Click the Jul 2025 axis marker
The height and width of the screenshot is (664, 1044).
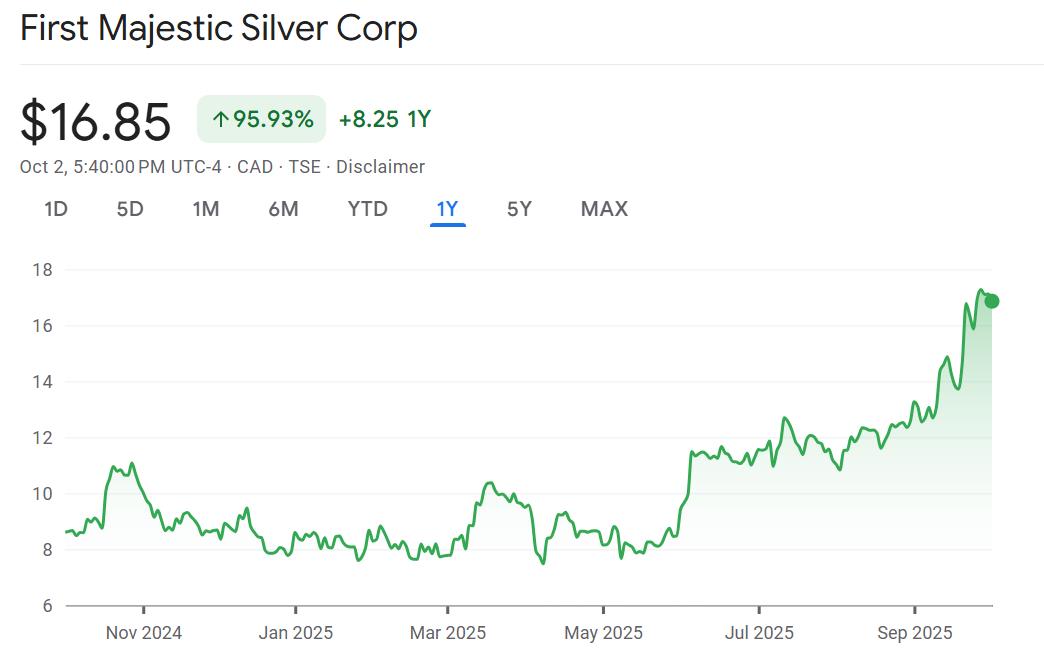759,633
